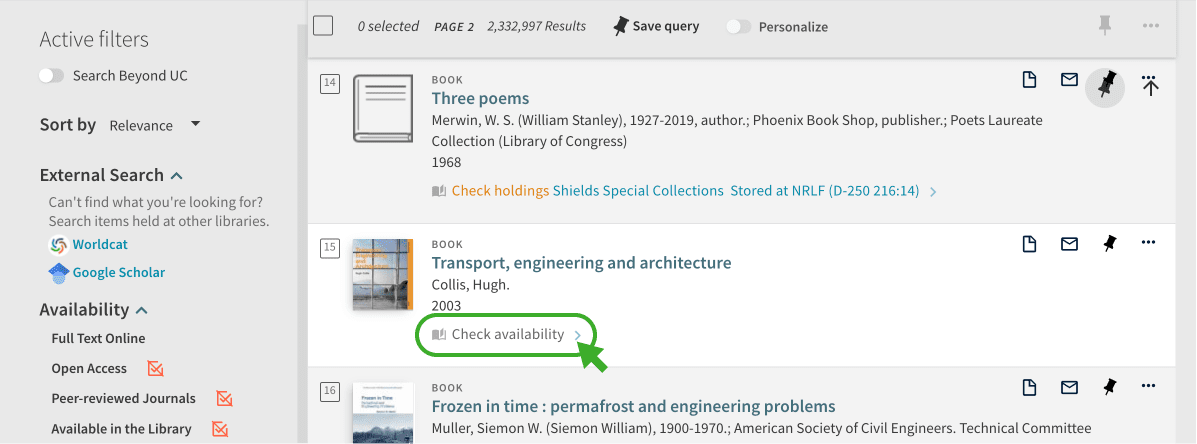Collapse the External Search section
Screen dimensions: 1197x444
(177, 175)
